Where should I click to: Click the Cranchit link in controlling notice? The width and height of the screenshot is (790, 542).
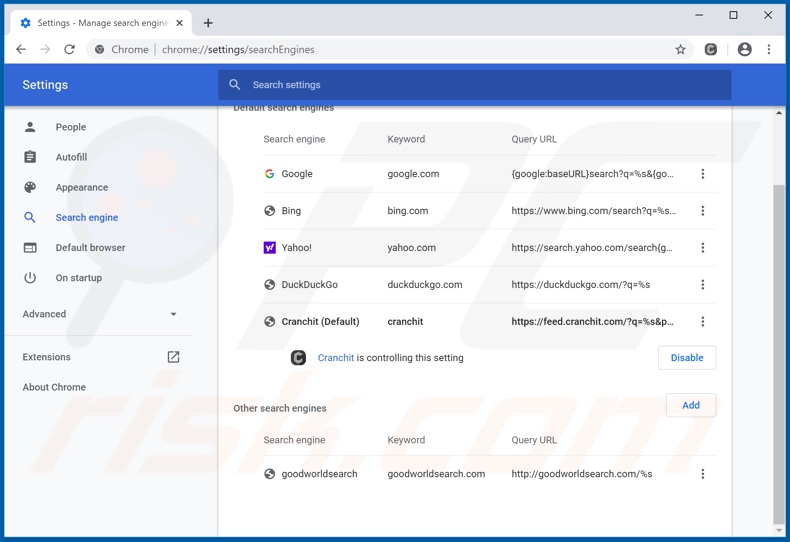(336, 358)
